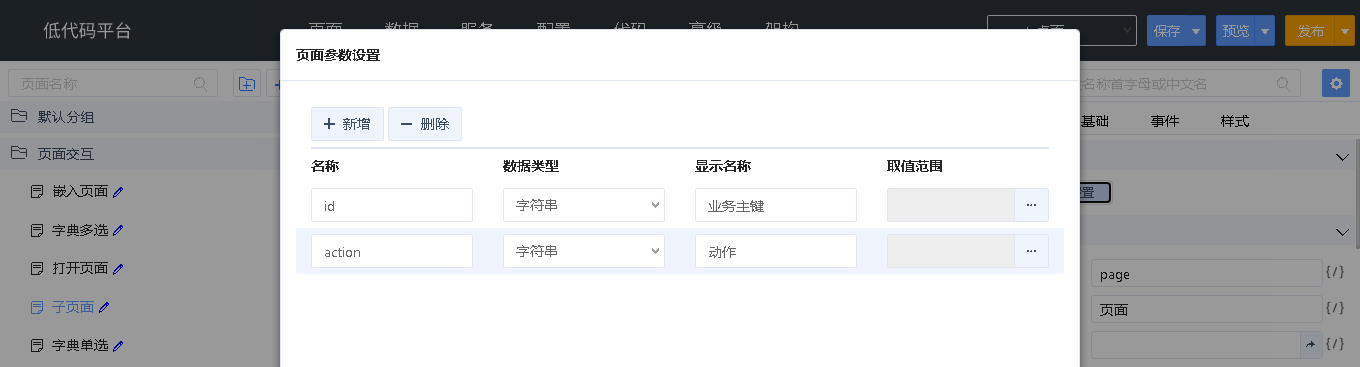This screenshot has width=1360, height=367.
Task: Open the 预览 button dropdown arrow
Action: pyautogui.click(x=1266, y=31)
